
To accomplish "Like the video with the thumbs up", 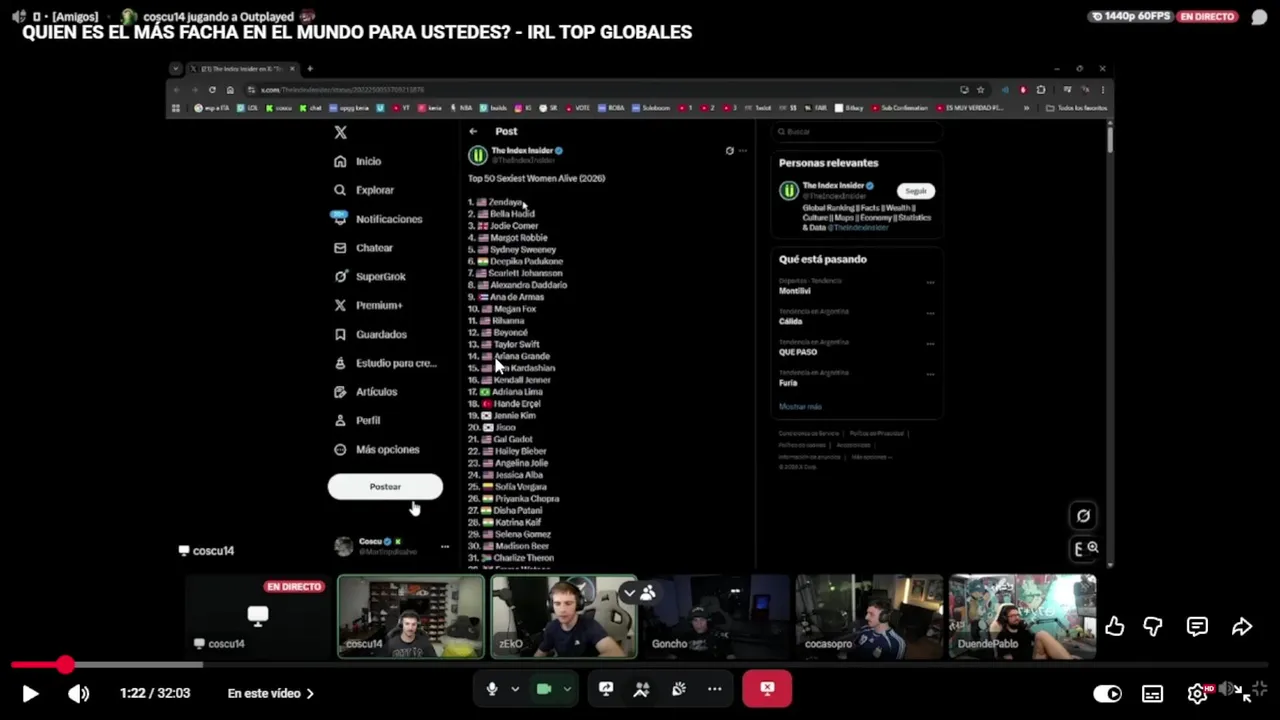I will (1114, 626).
